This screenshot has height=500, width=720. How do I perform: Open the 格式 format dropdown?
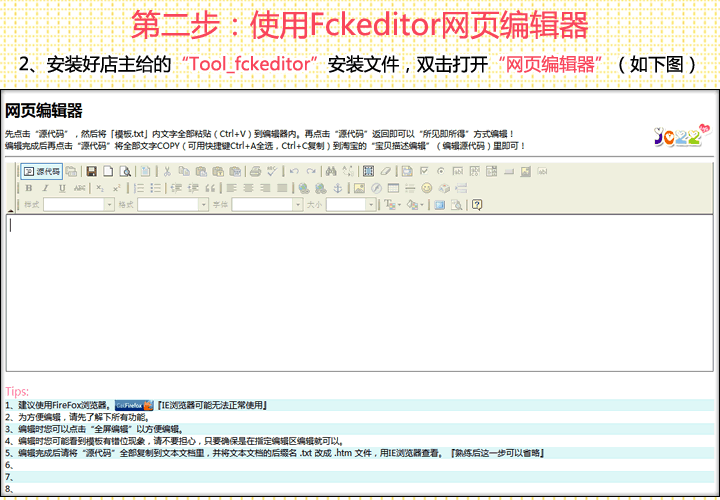173,204
